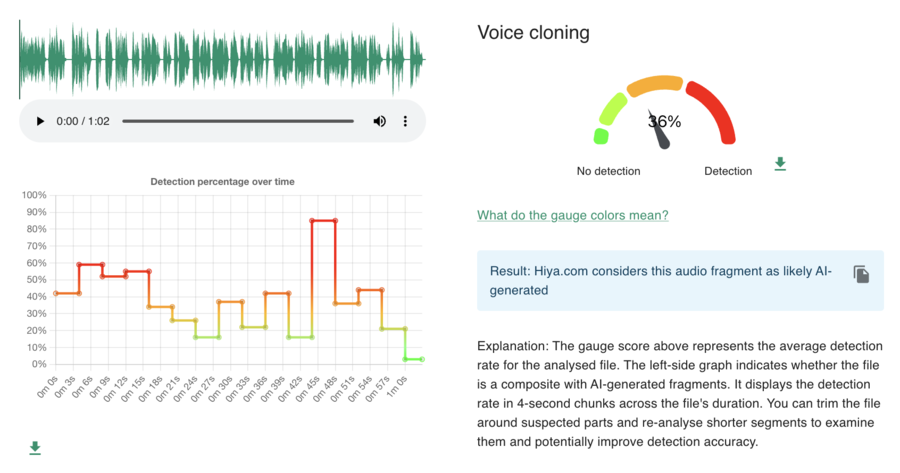Click the 'Detection percentage over time' chart title
Viewport: 900px width, 473px height.
click(x=222, y=181)
